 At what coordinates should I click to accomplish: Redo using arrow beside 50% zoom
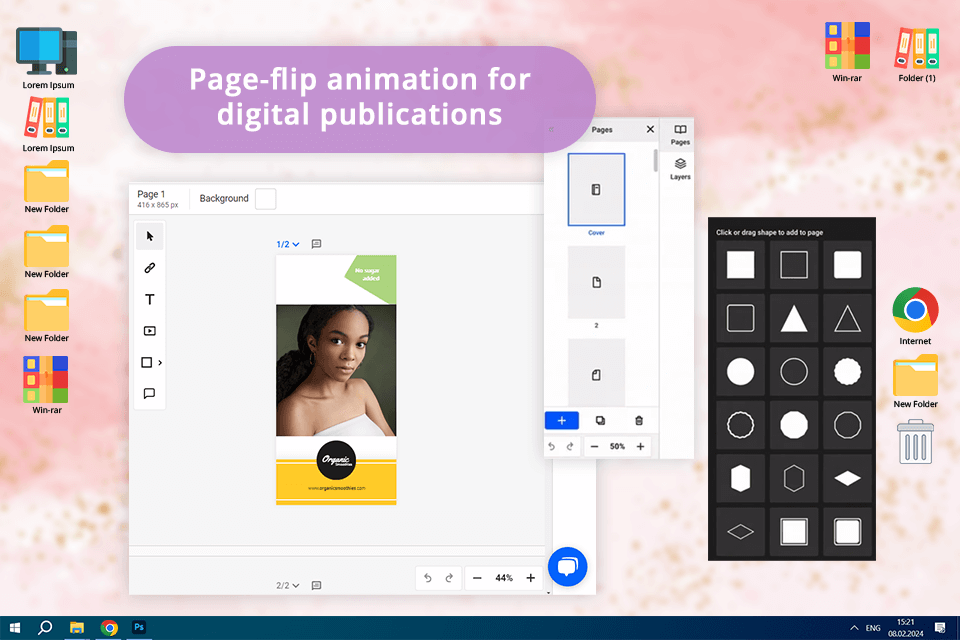click(570, 446)
